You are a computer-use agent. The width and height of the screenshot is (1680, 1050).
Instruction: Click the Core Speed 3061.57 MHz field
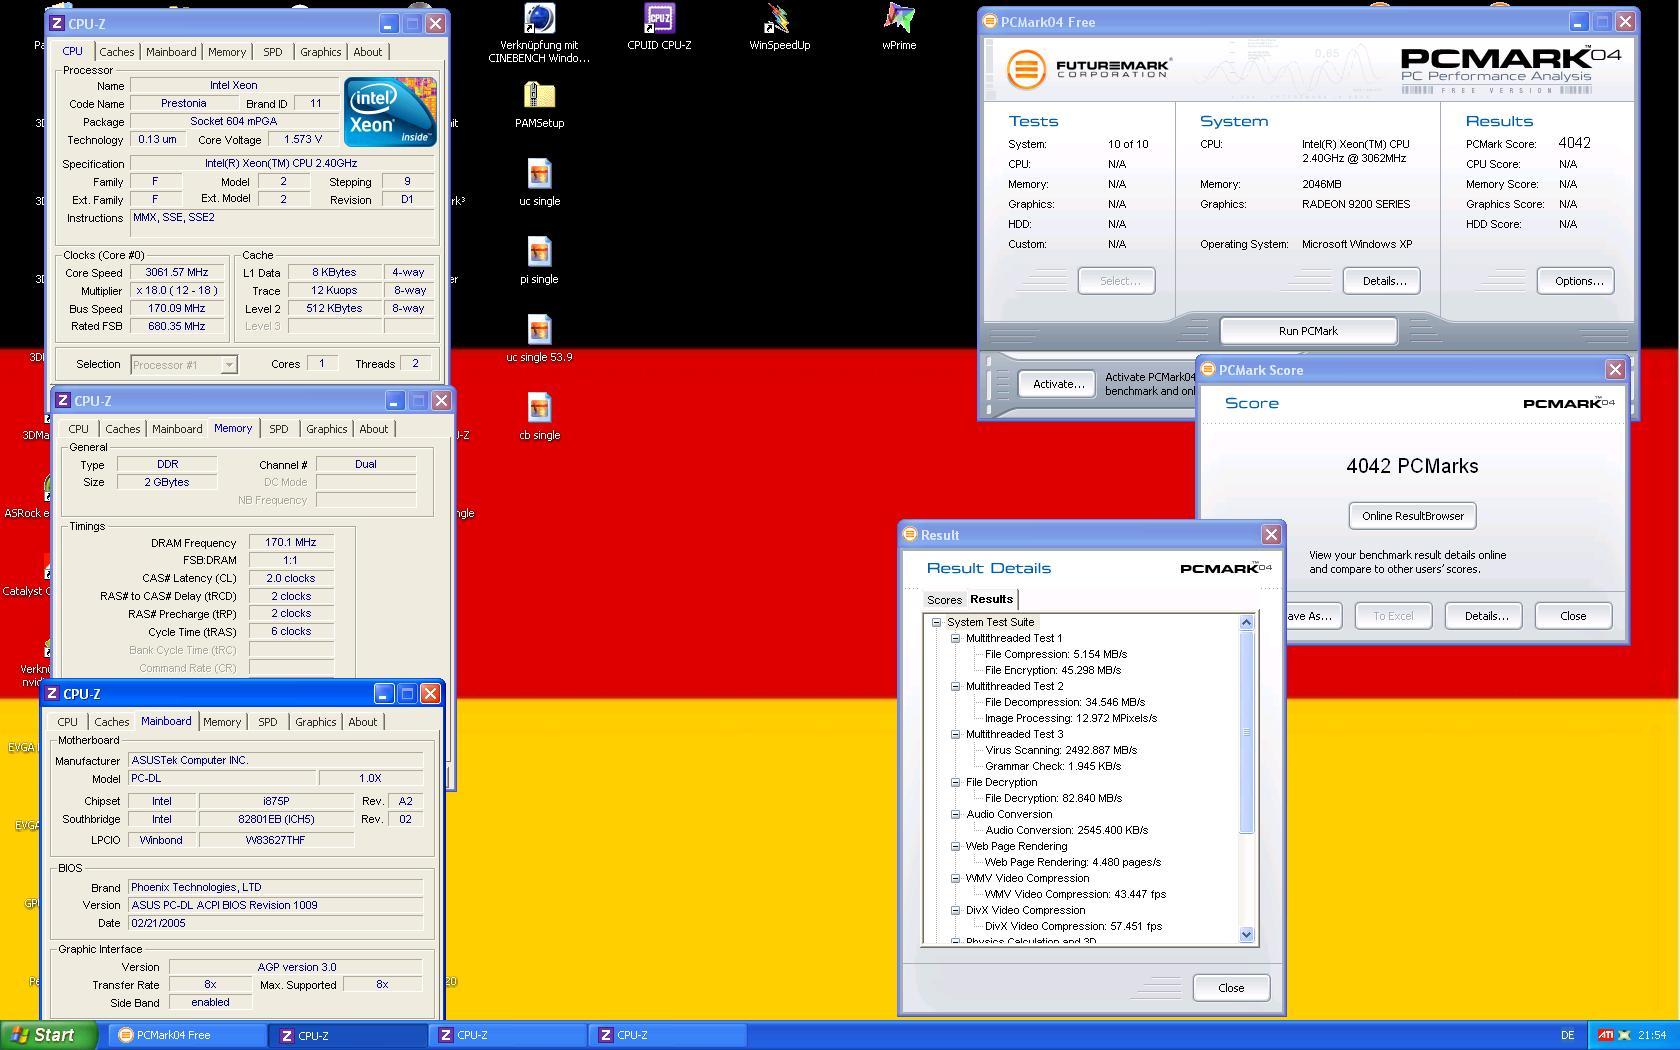[x=177, y=272]
